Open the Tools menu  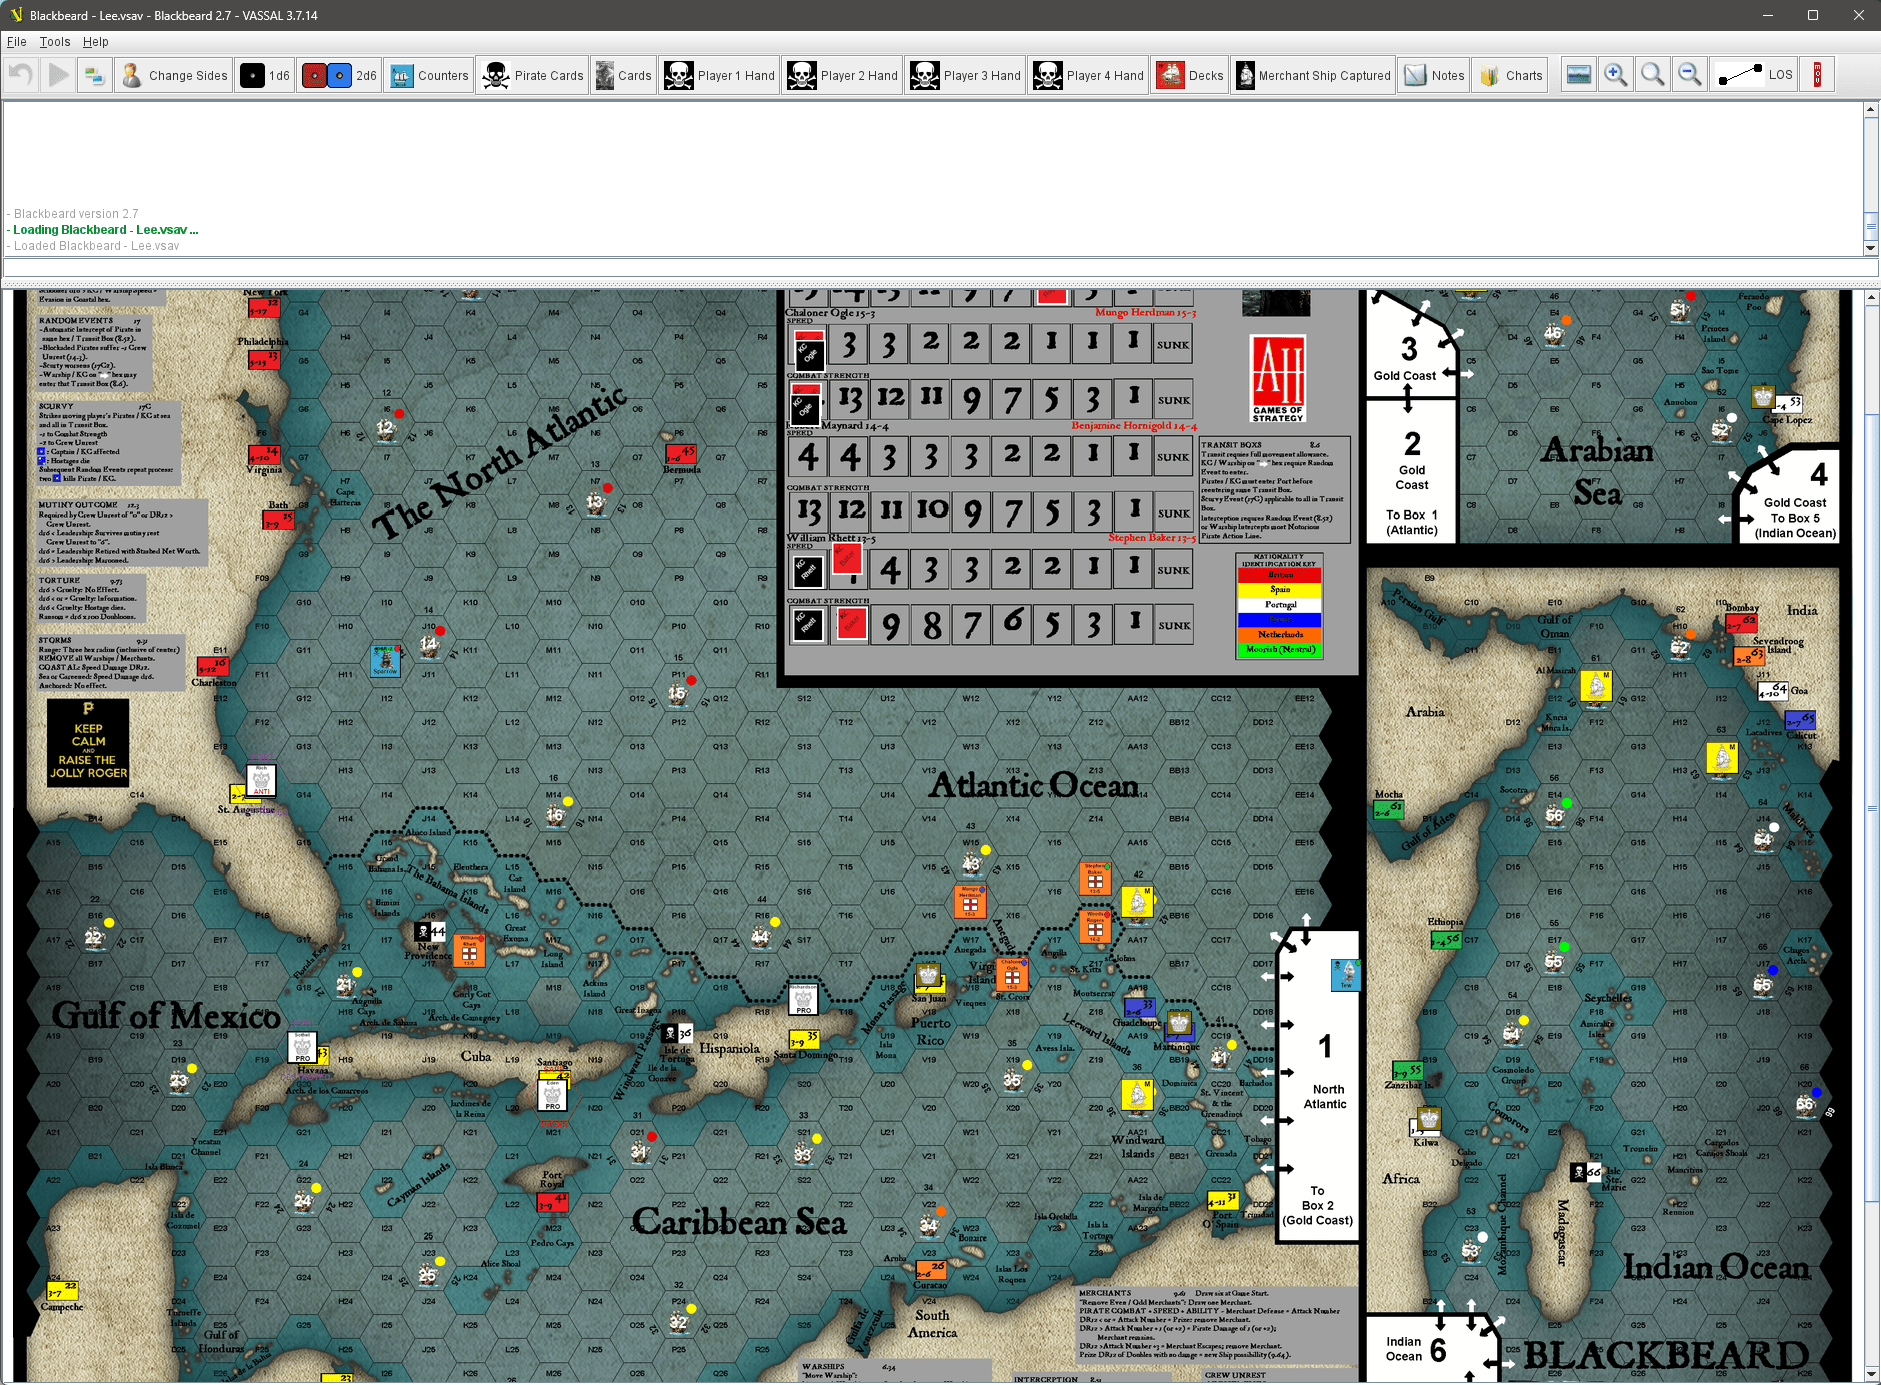pos(55,42)
